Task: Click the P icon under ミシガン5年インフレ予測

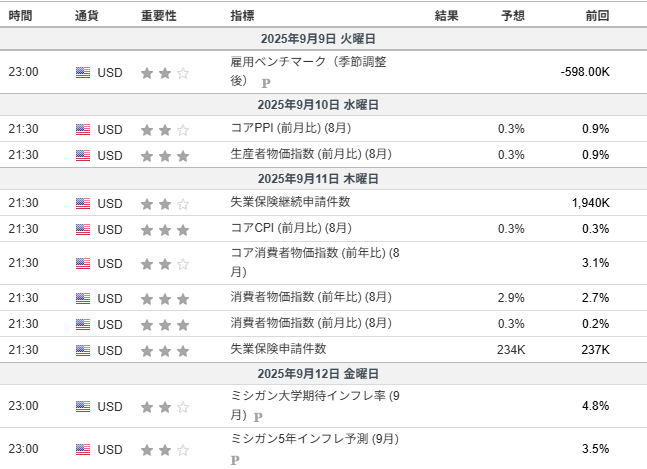Action: click(235, 460)
